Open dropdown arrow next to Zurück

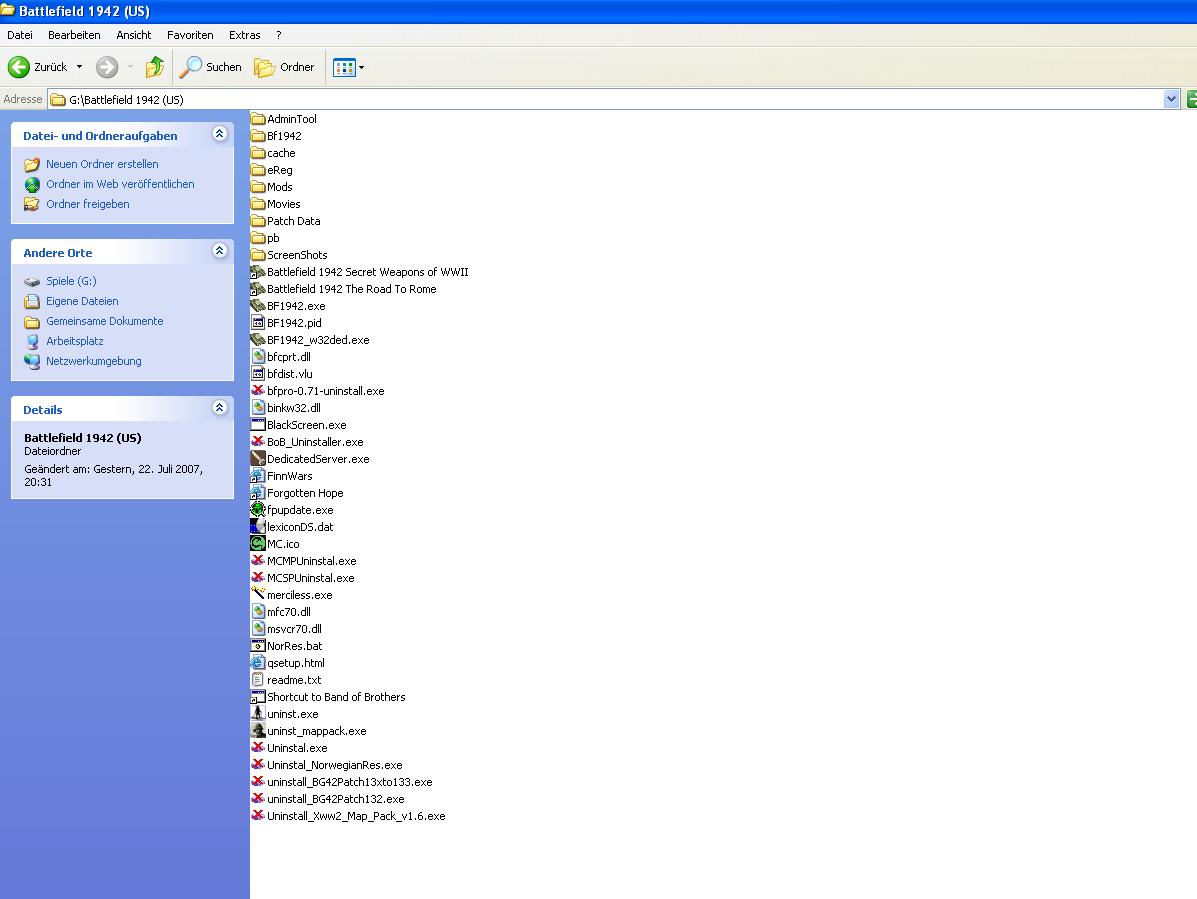tap(79, 67)
